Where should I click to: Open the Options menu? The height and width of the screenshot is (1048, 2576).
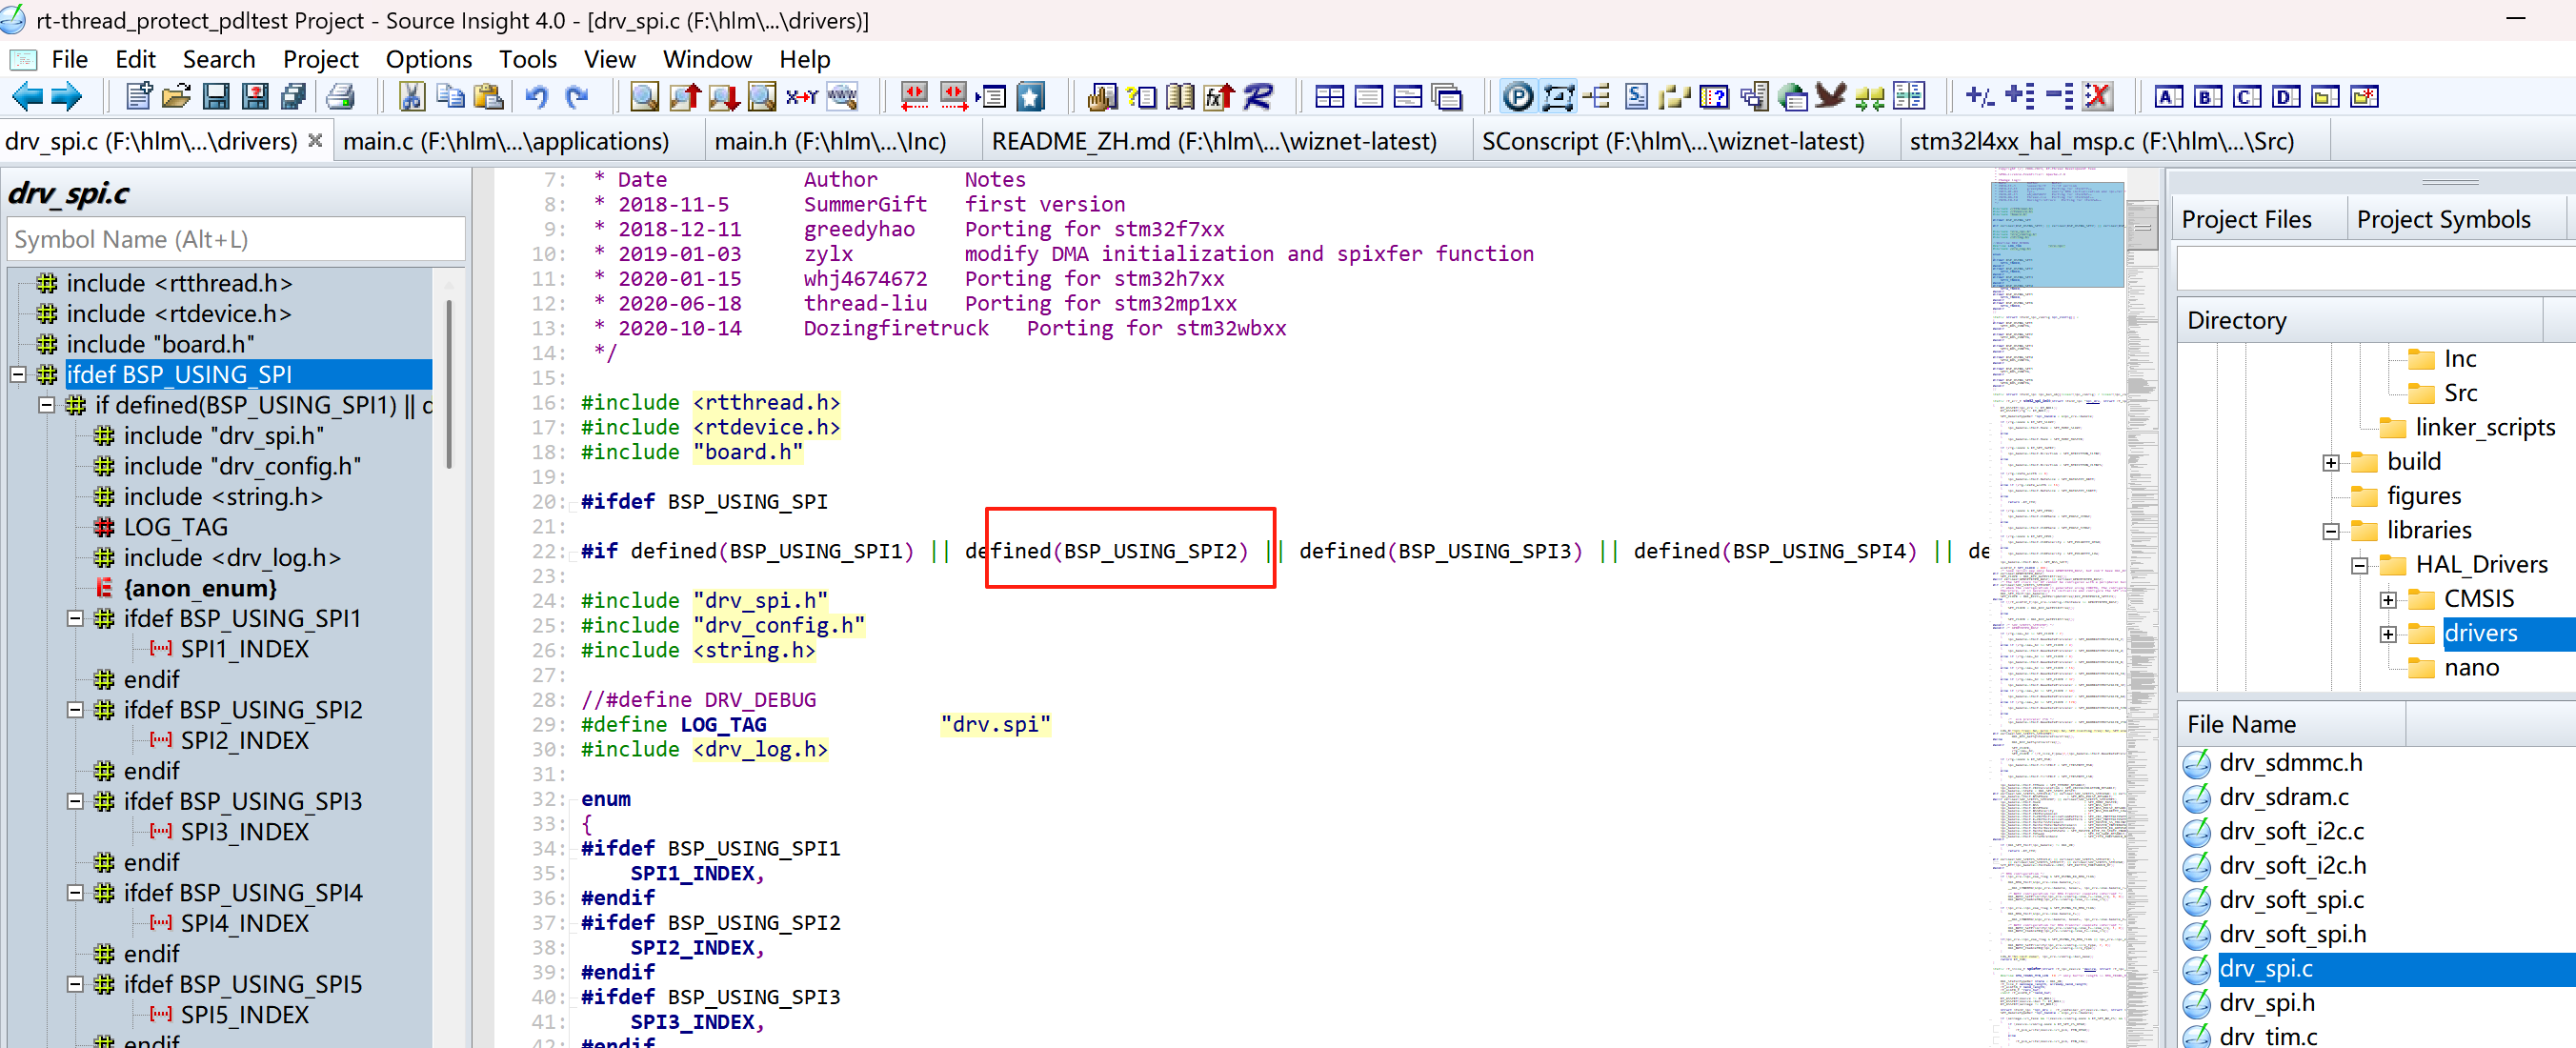coord(428,59)
